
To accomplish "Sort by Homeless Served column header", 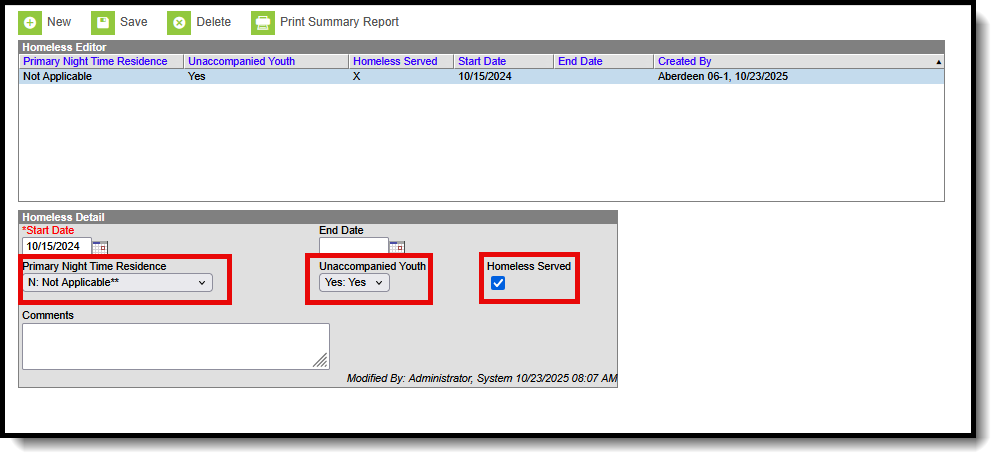I will pyautogui.click(x=395, y=61).
